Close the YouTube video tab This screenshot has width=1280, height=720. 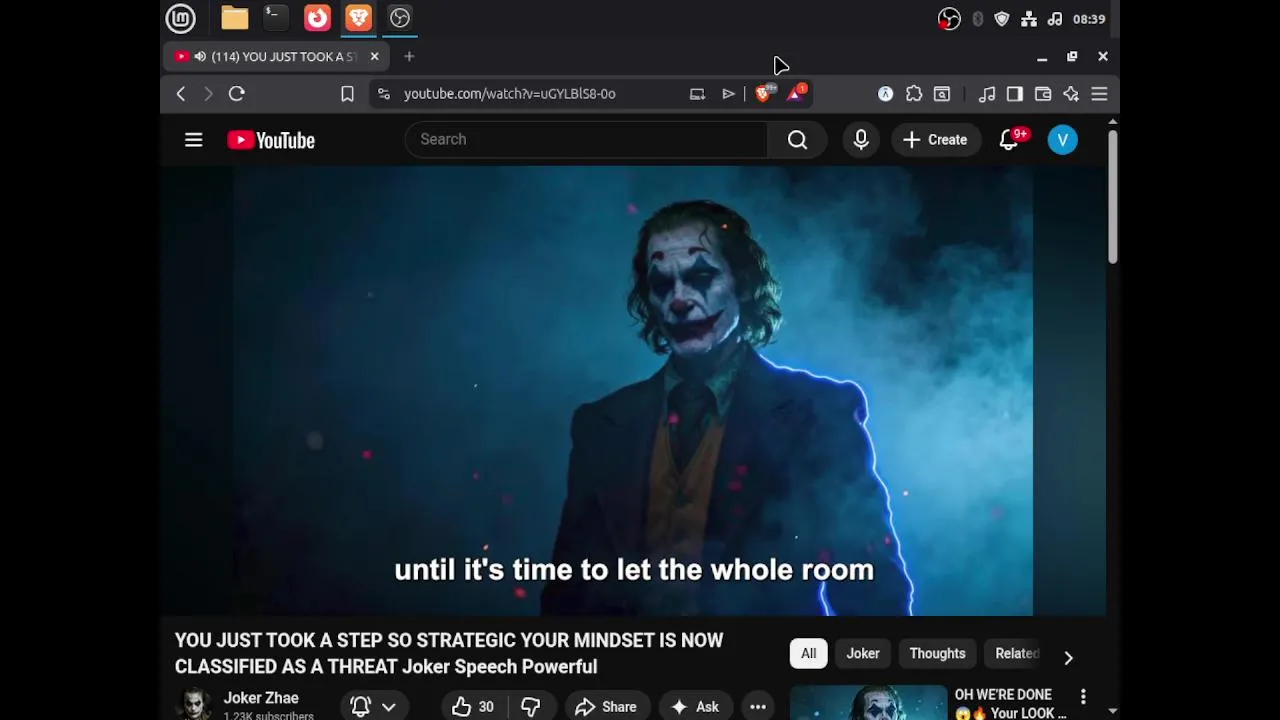tap(374, 57)
